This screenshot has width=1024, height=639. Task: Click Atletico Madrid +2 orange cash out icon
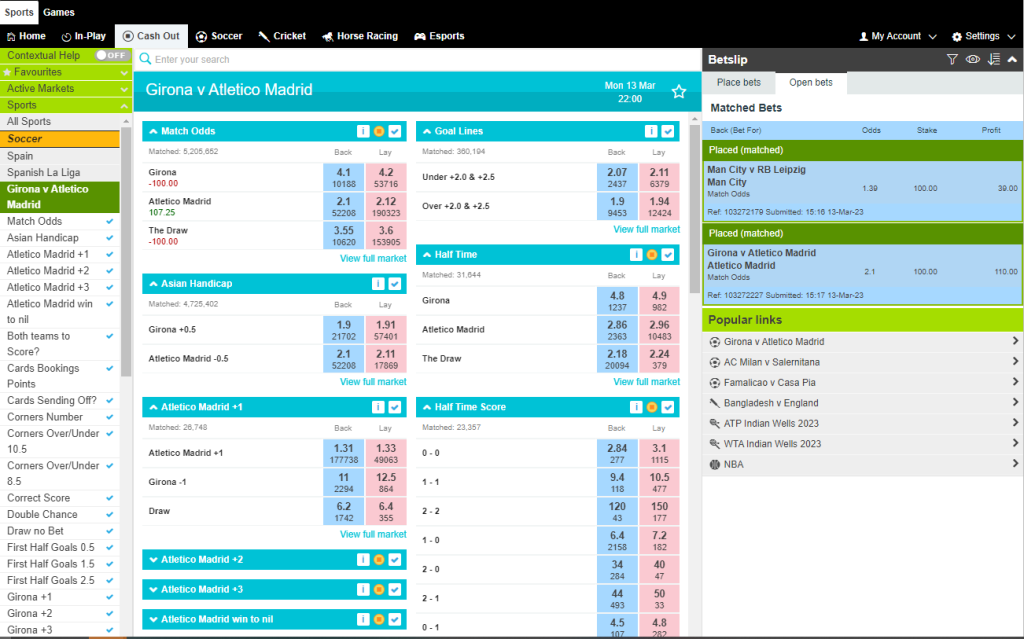click(x=379, y=560)
